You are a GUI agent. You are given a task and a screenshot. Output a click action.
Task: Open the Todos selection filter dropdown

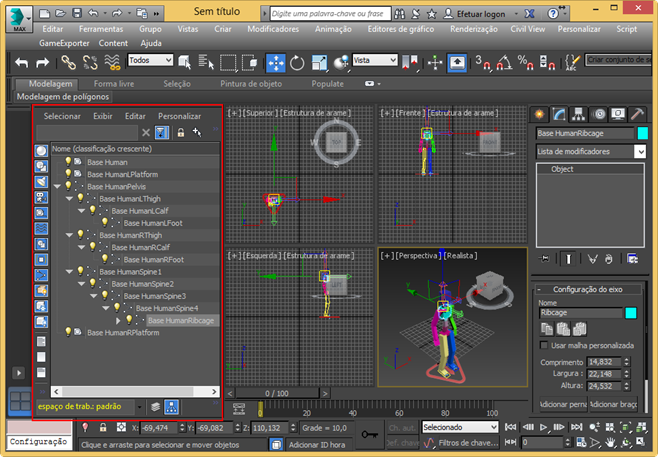point(150,60)
